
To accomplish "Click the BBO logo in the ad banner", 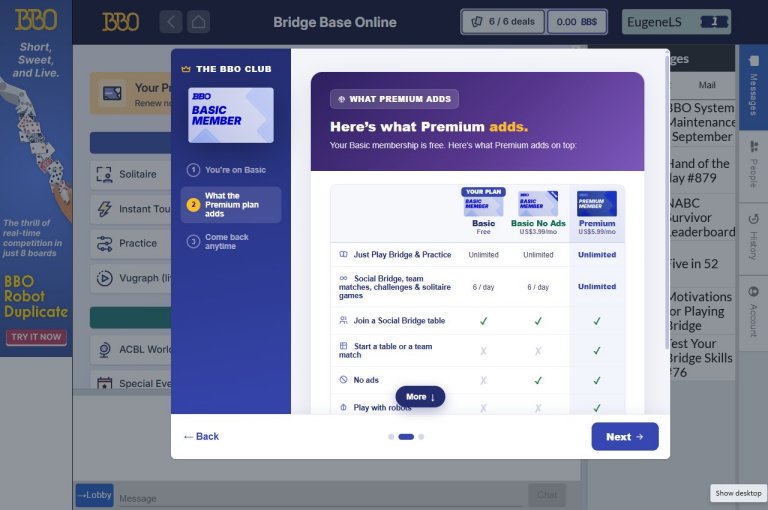I will coord(36,20).
